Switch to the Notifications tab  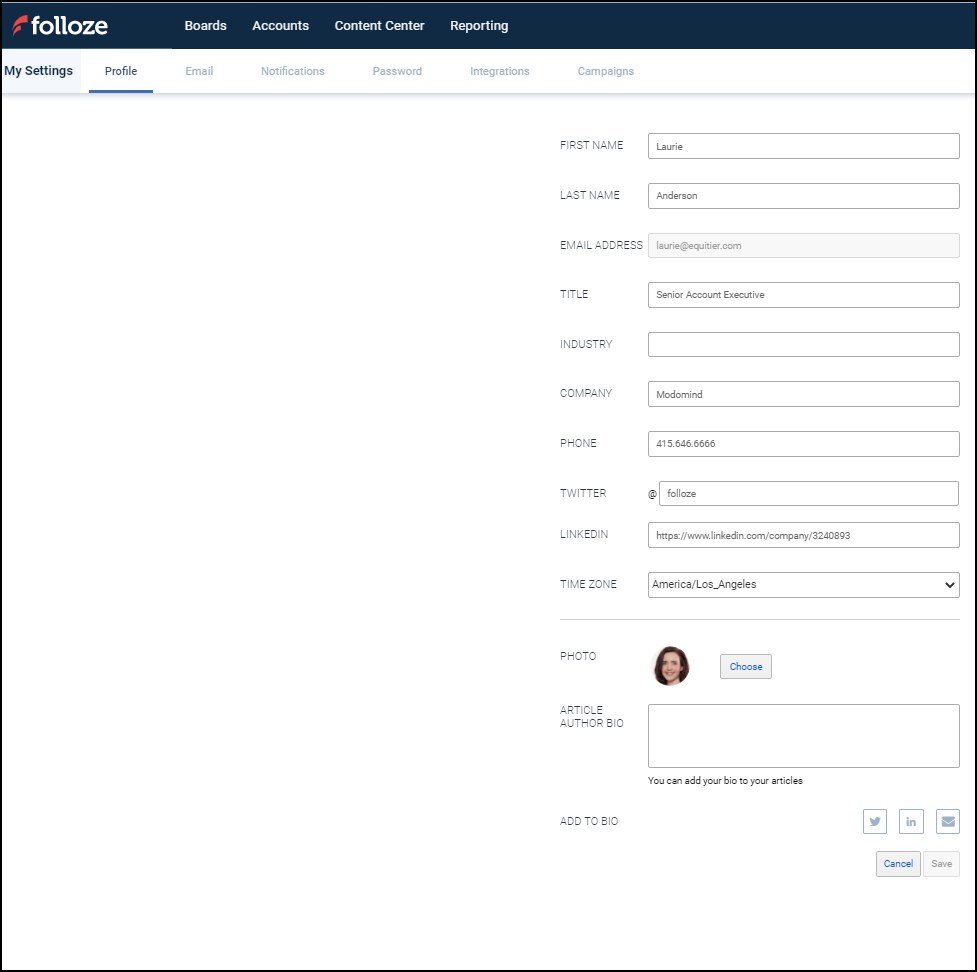point(292,71)
